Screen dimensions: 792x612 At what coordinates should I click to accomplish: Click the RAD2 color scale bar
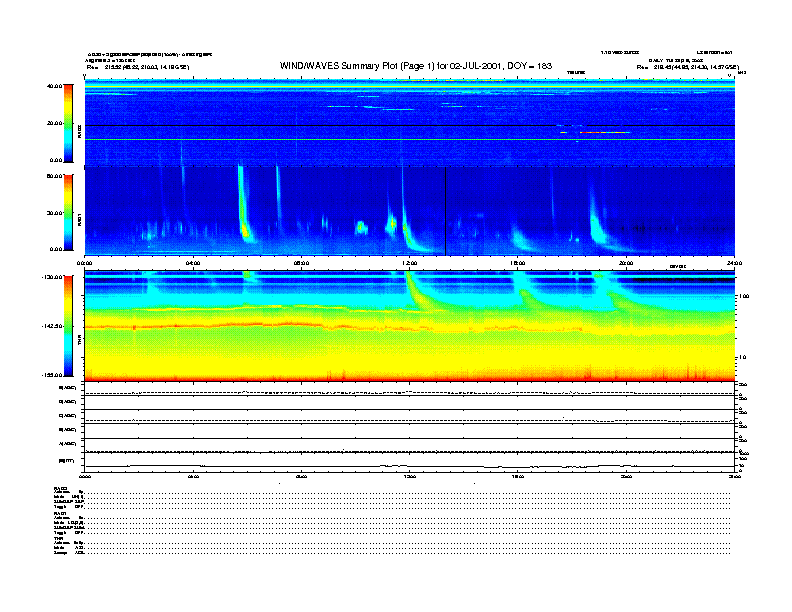68,123
